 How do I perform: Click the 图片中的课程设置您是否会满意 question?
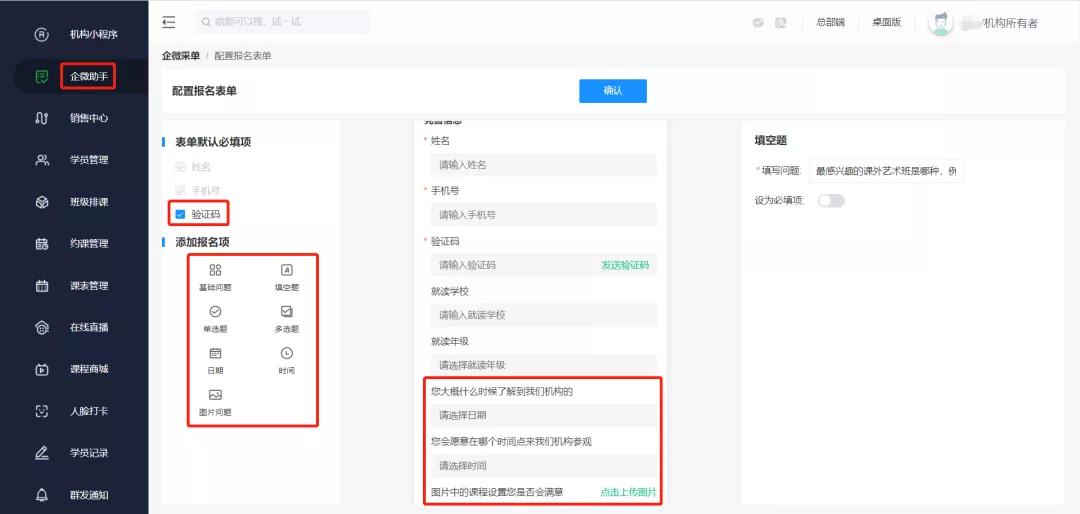coord(497,493)
